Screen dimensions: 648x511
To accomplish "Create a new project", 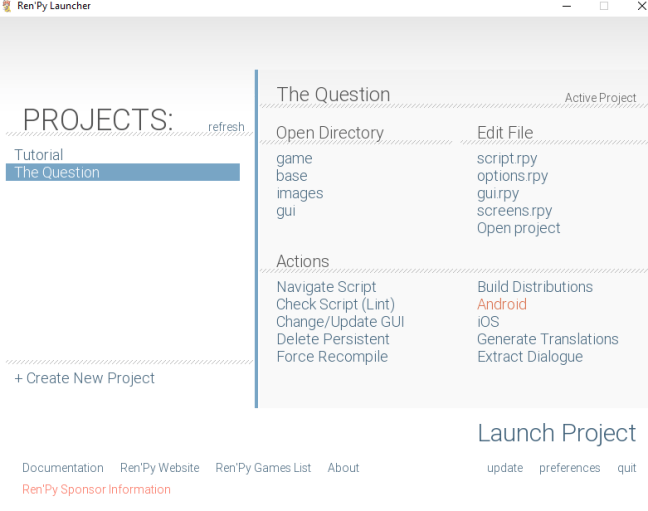I will click(84, 378).
